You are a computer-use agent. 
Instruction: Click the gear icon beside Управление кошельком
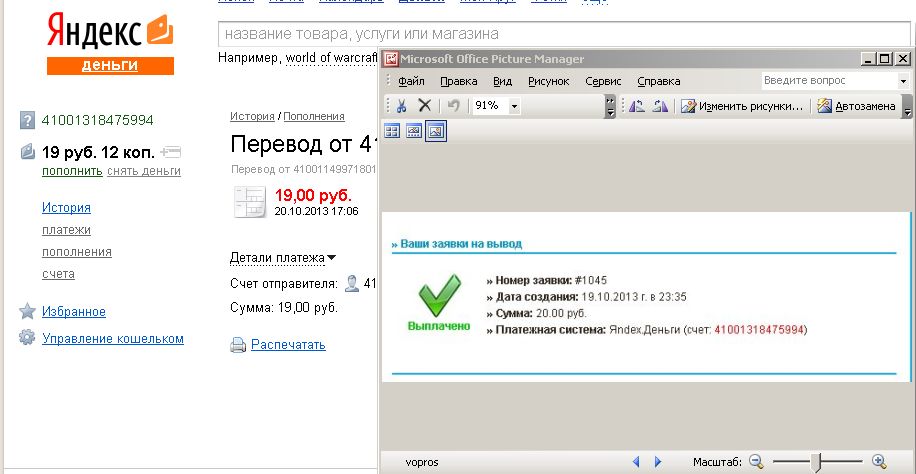pos(27,338)
